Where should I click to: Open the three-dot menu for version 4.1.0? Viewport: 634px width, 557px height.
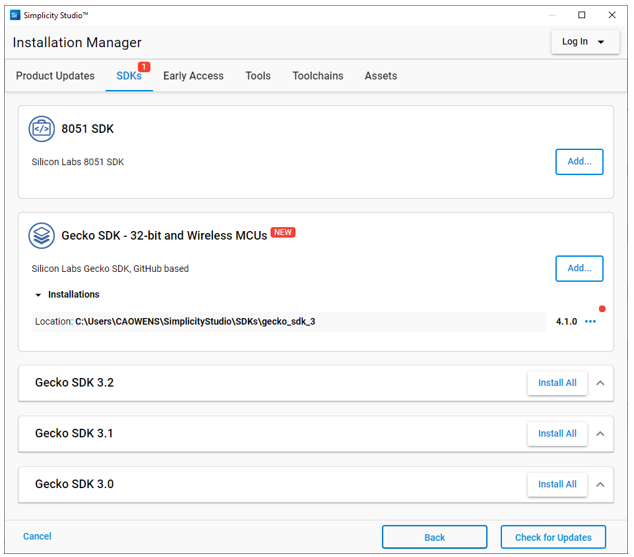pyautogui.click(x=590, y=322)
